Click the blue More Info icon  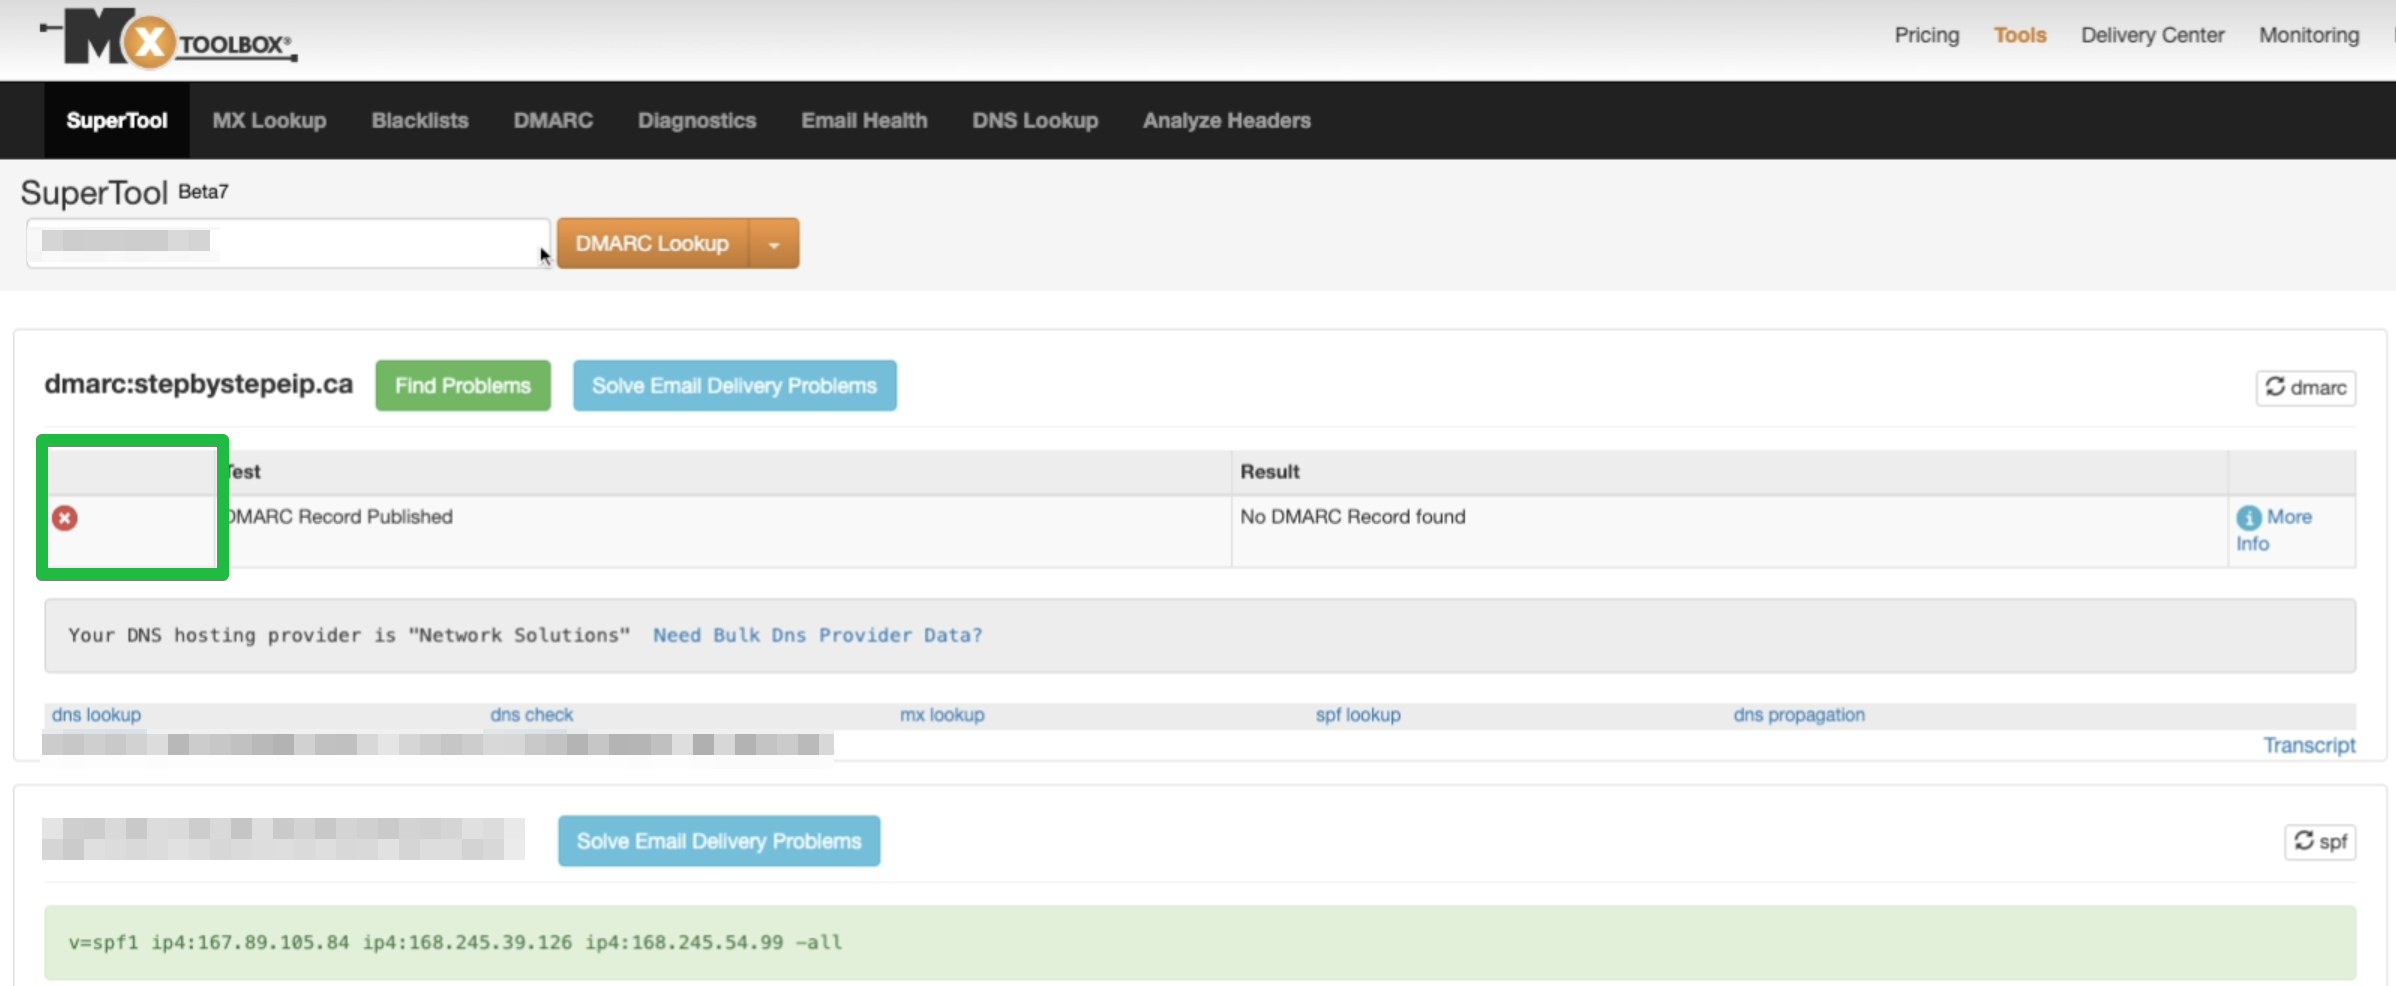click(x=2249, y=517)
